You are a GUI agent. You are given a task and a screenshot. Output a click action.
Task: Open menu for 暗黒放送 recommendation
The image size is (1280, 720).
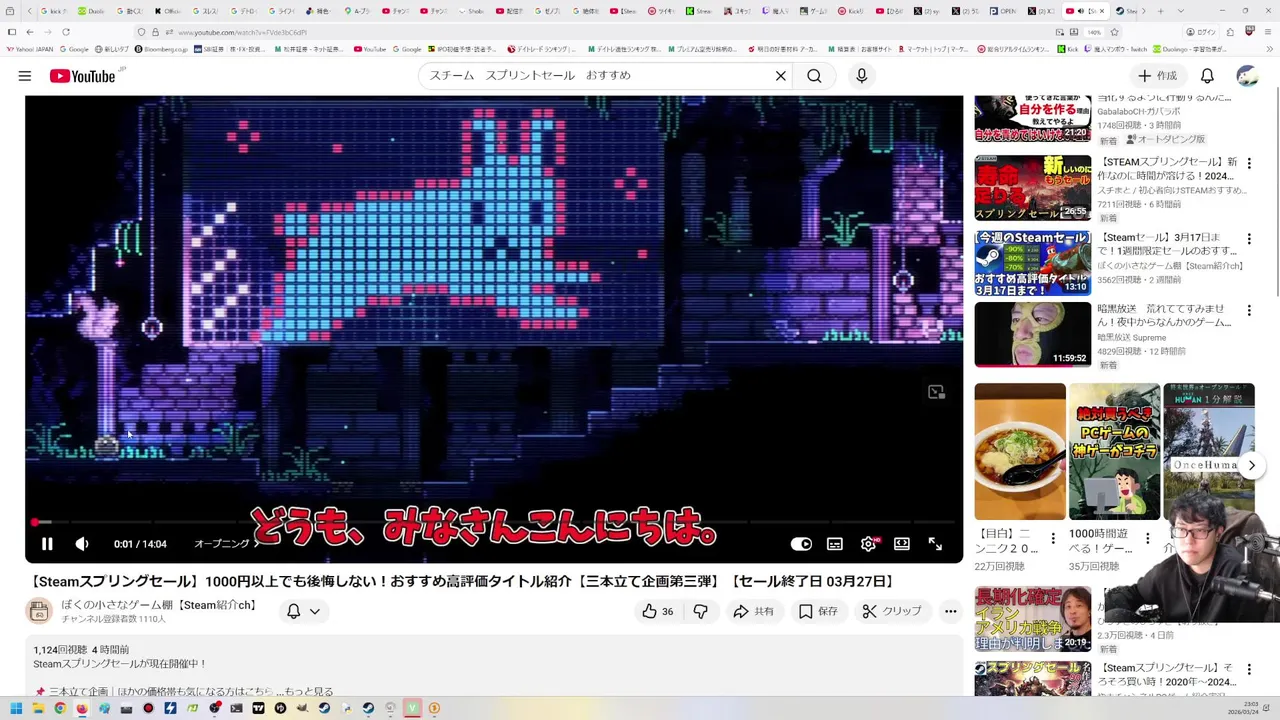pyautogui.click(x=1248, y=312)
